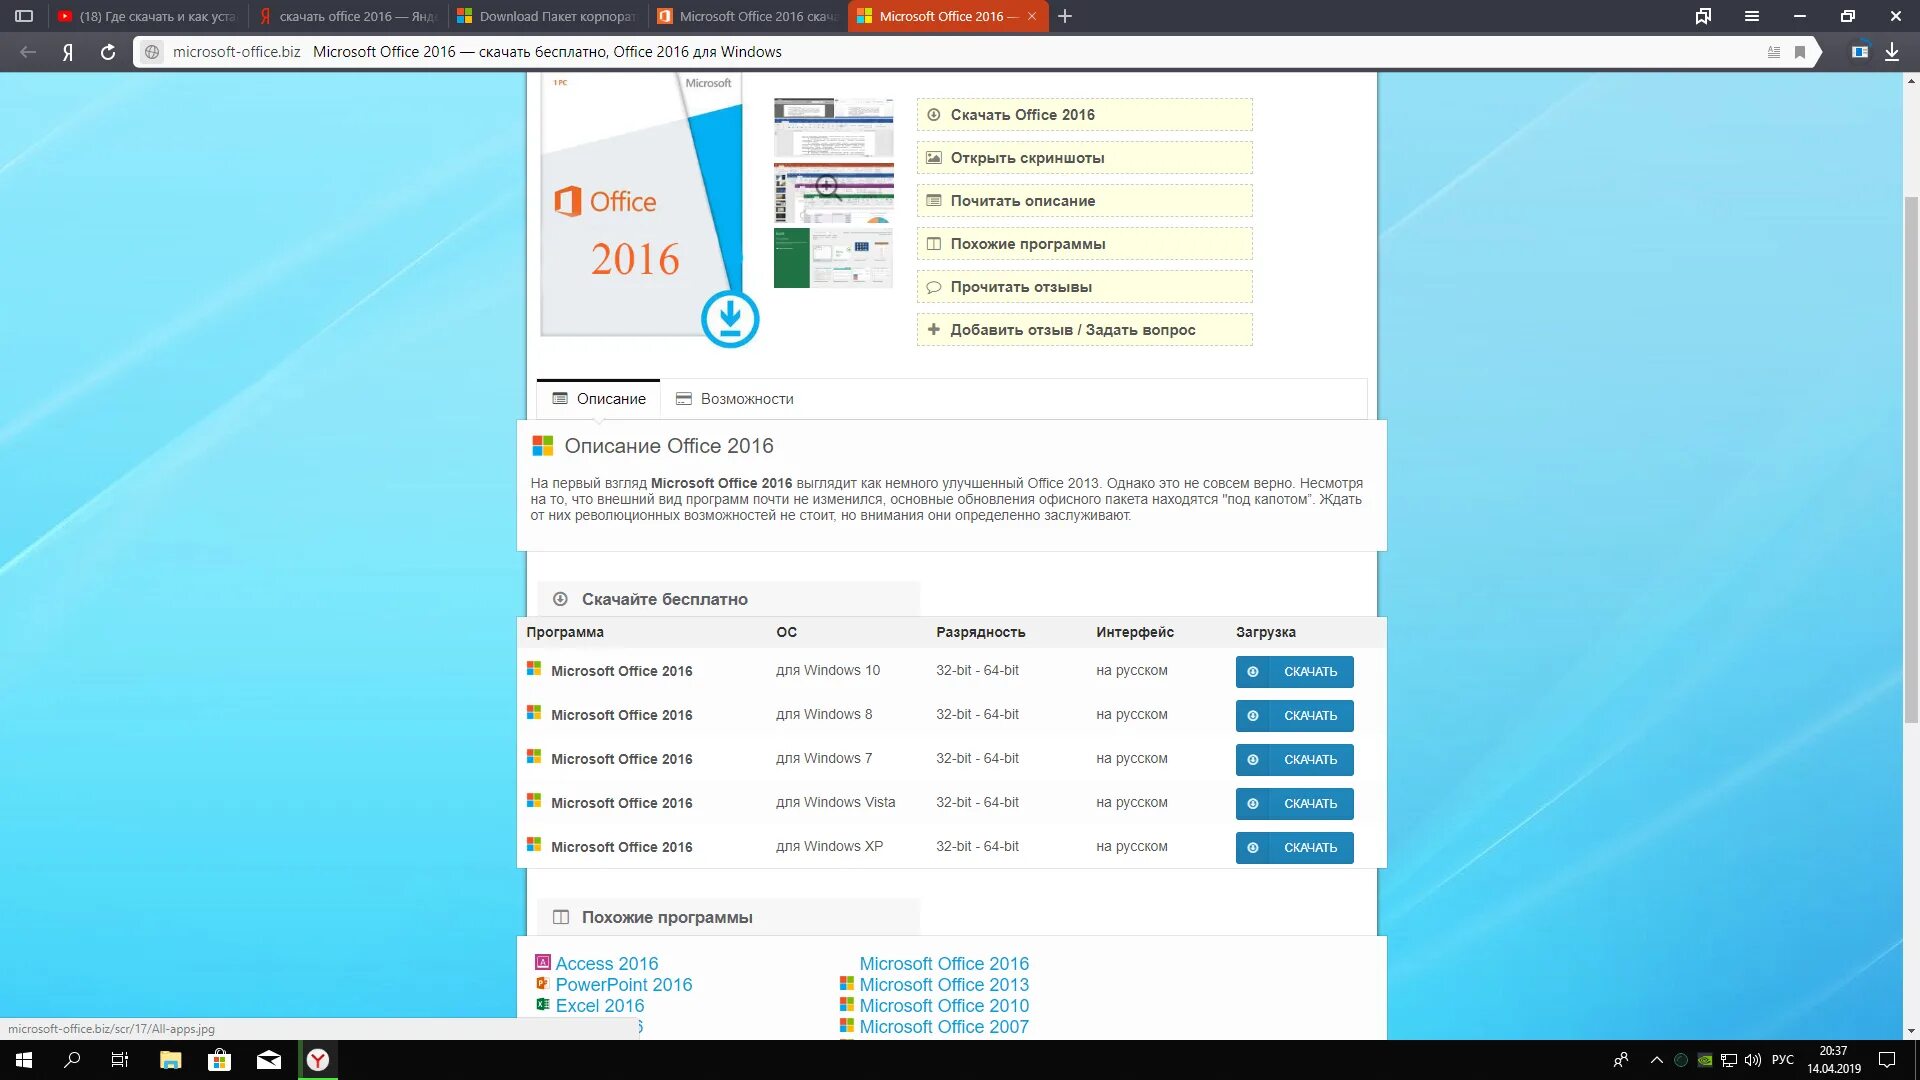Switch input language РУС
Screen dimensions: 1920x1080
1783,1060
